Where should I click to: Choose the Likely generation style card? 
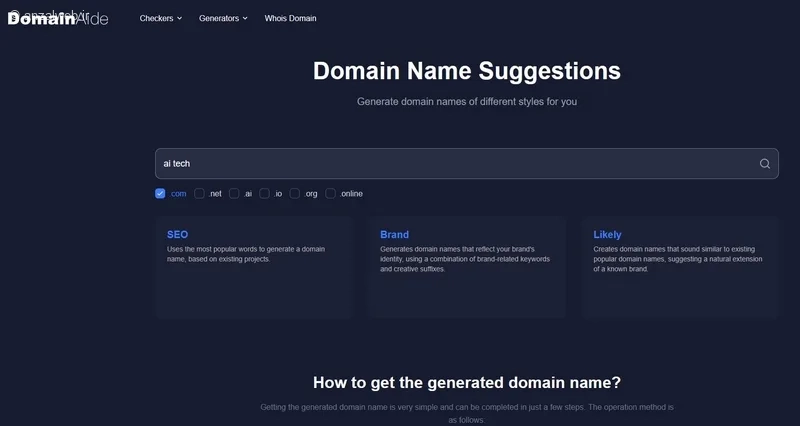(680, 267)
